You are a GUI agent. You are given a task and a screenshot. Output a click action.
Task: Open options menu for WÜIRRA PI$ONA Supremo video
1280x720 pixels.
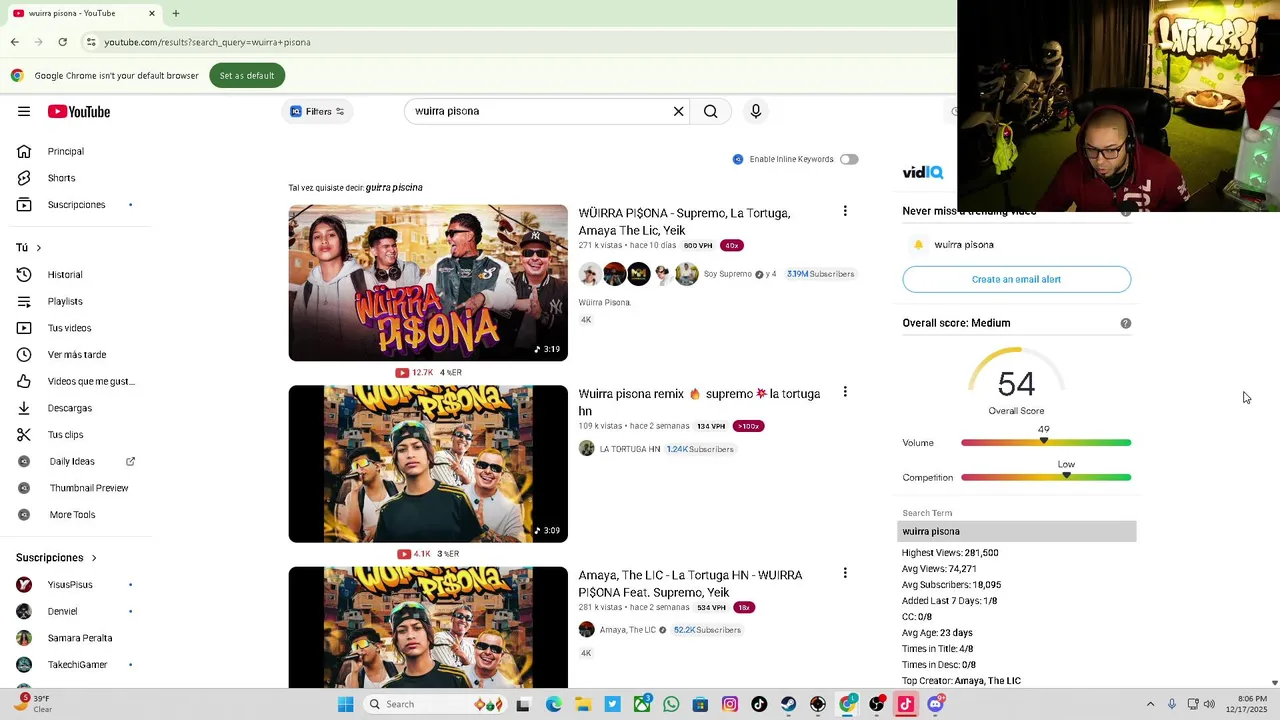(x=845, y=211)
